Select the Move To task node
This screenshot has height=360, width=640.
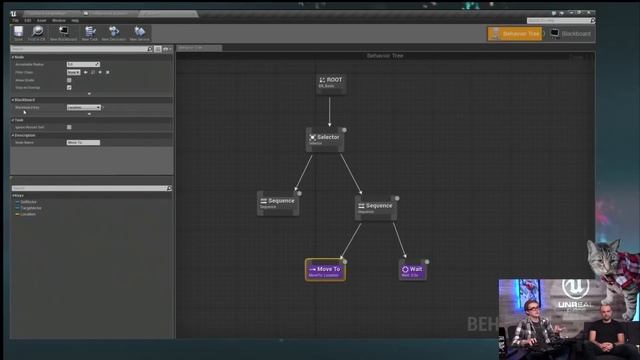325,270
